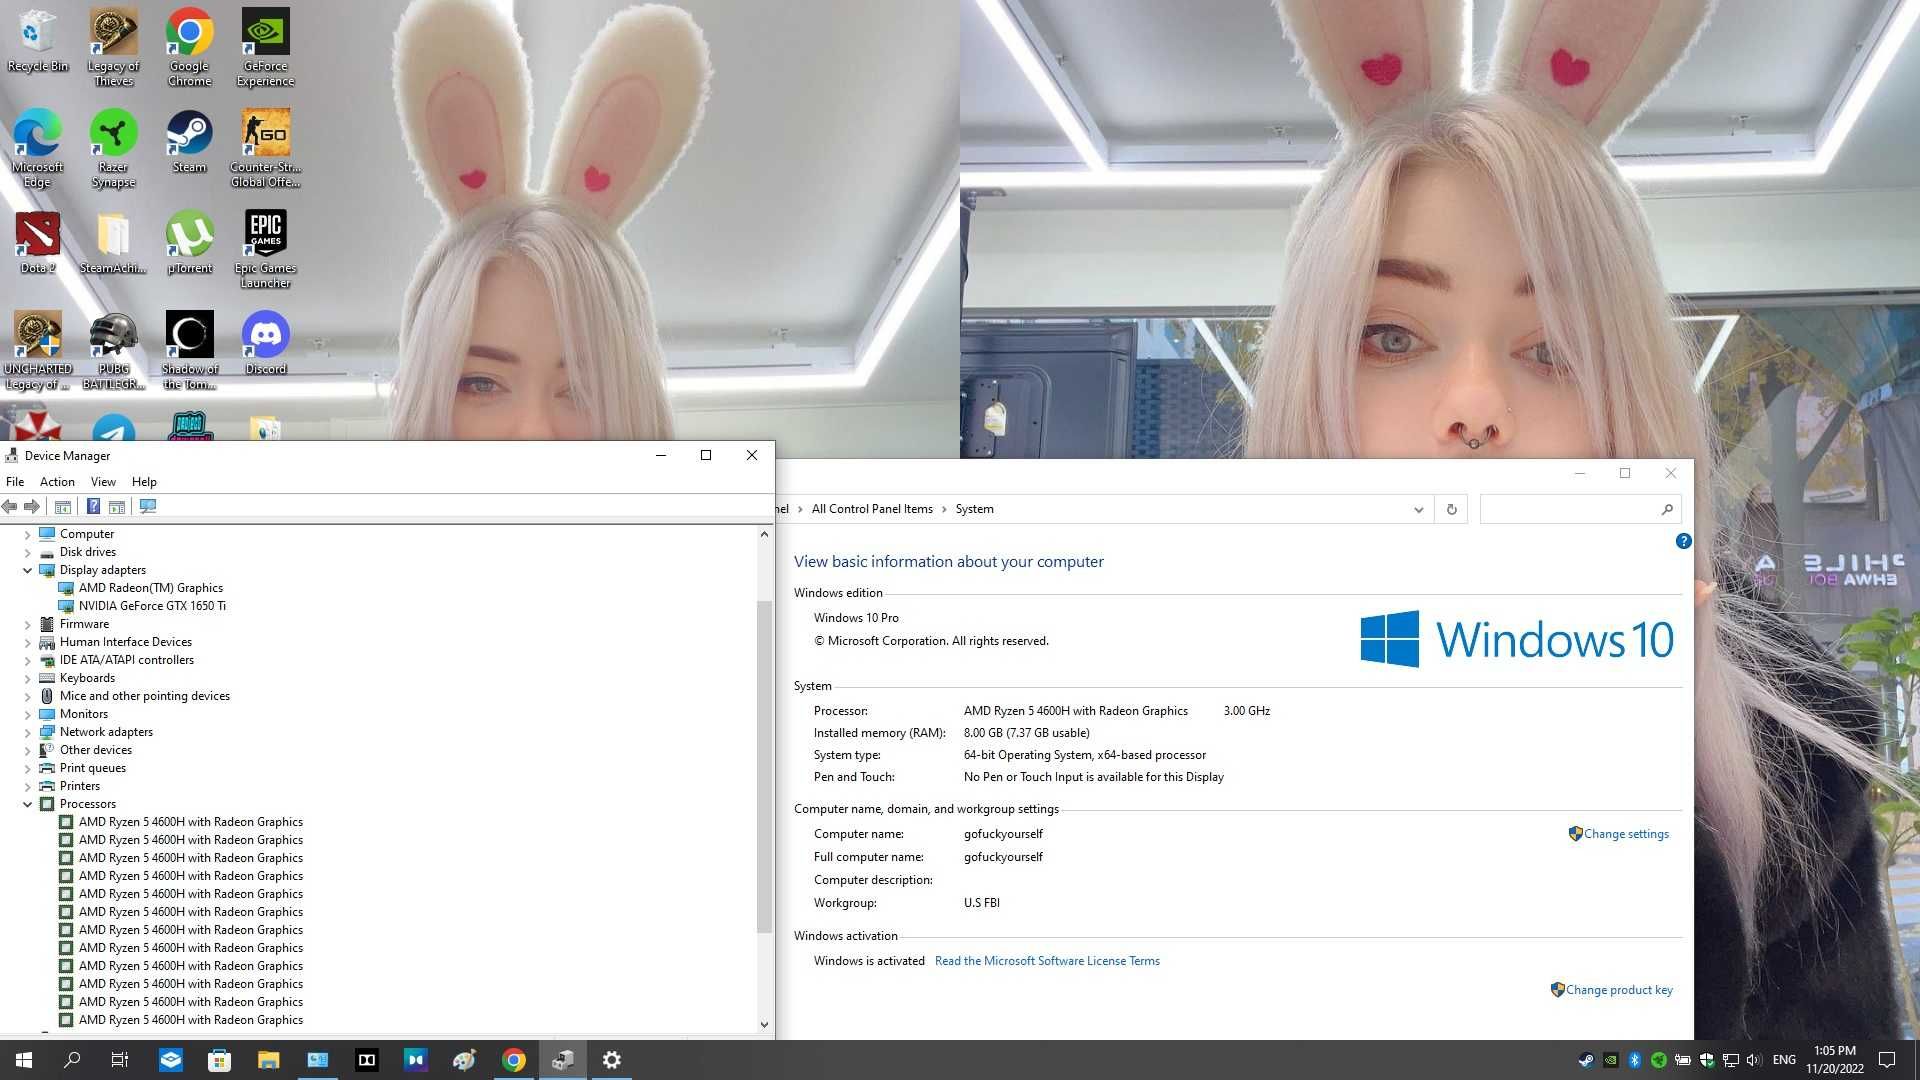Screen dimensions: 1920x1080
Task: Select AMD Radeon(TM) Graphics device
Action: tap(151, 588)
